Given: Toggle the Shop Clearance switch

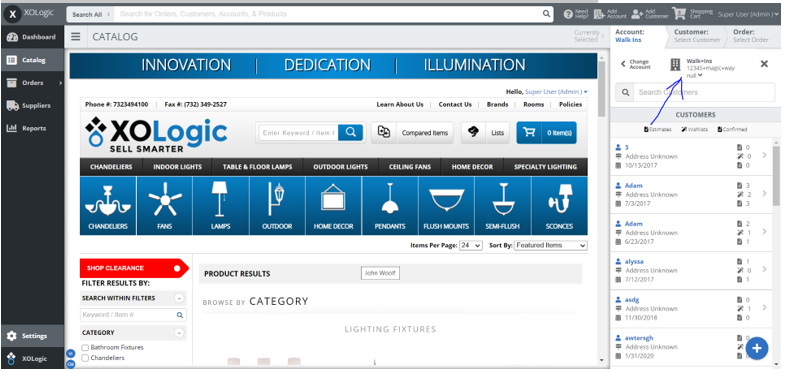Looking at the screenshot, I should (177, 268).
